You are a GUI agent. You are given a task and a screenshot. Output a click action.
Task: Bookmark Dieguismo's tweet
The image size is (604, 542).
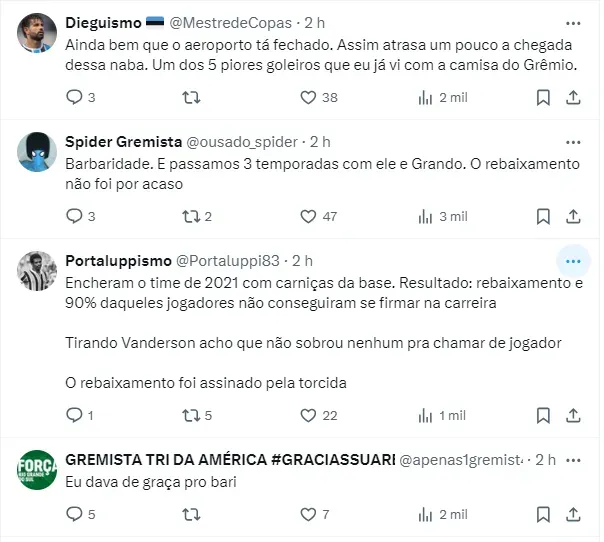click(x=542, y=97)
